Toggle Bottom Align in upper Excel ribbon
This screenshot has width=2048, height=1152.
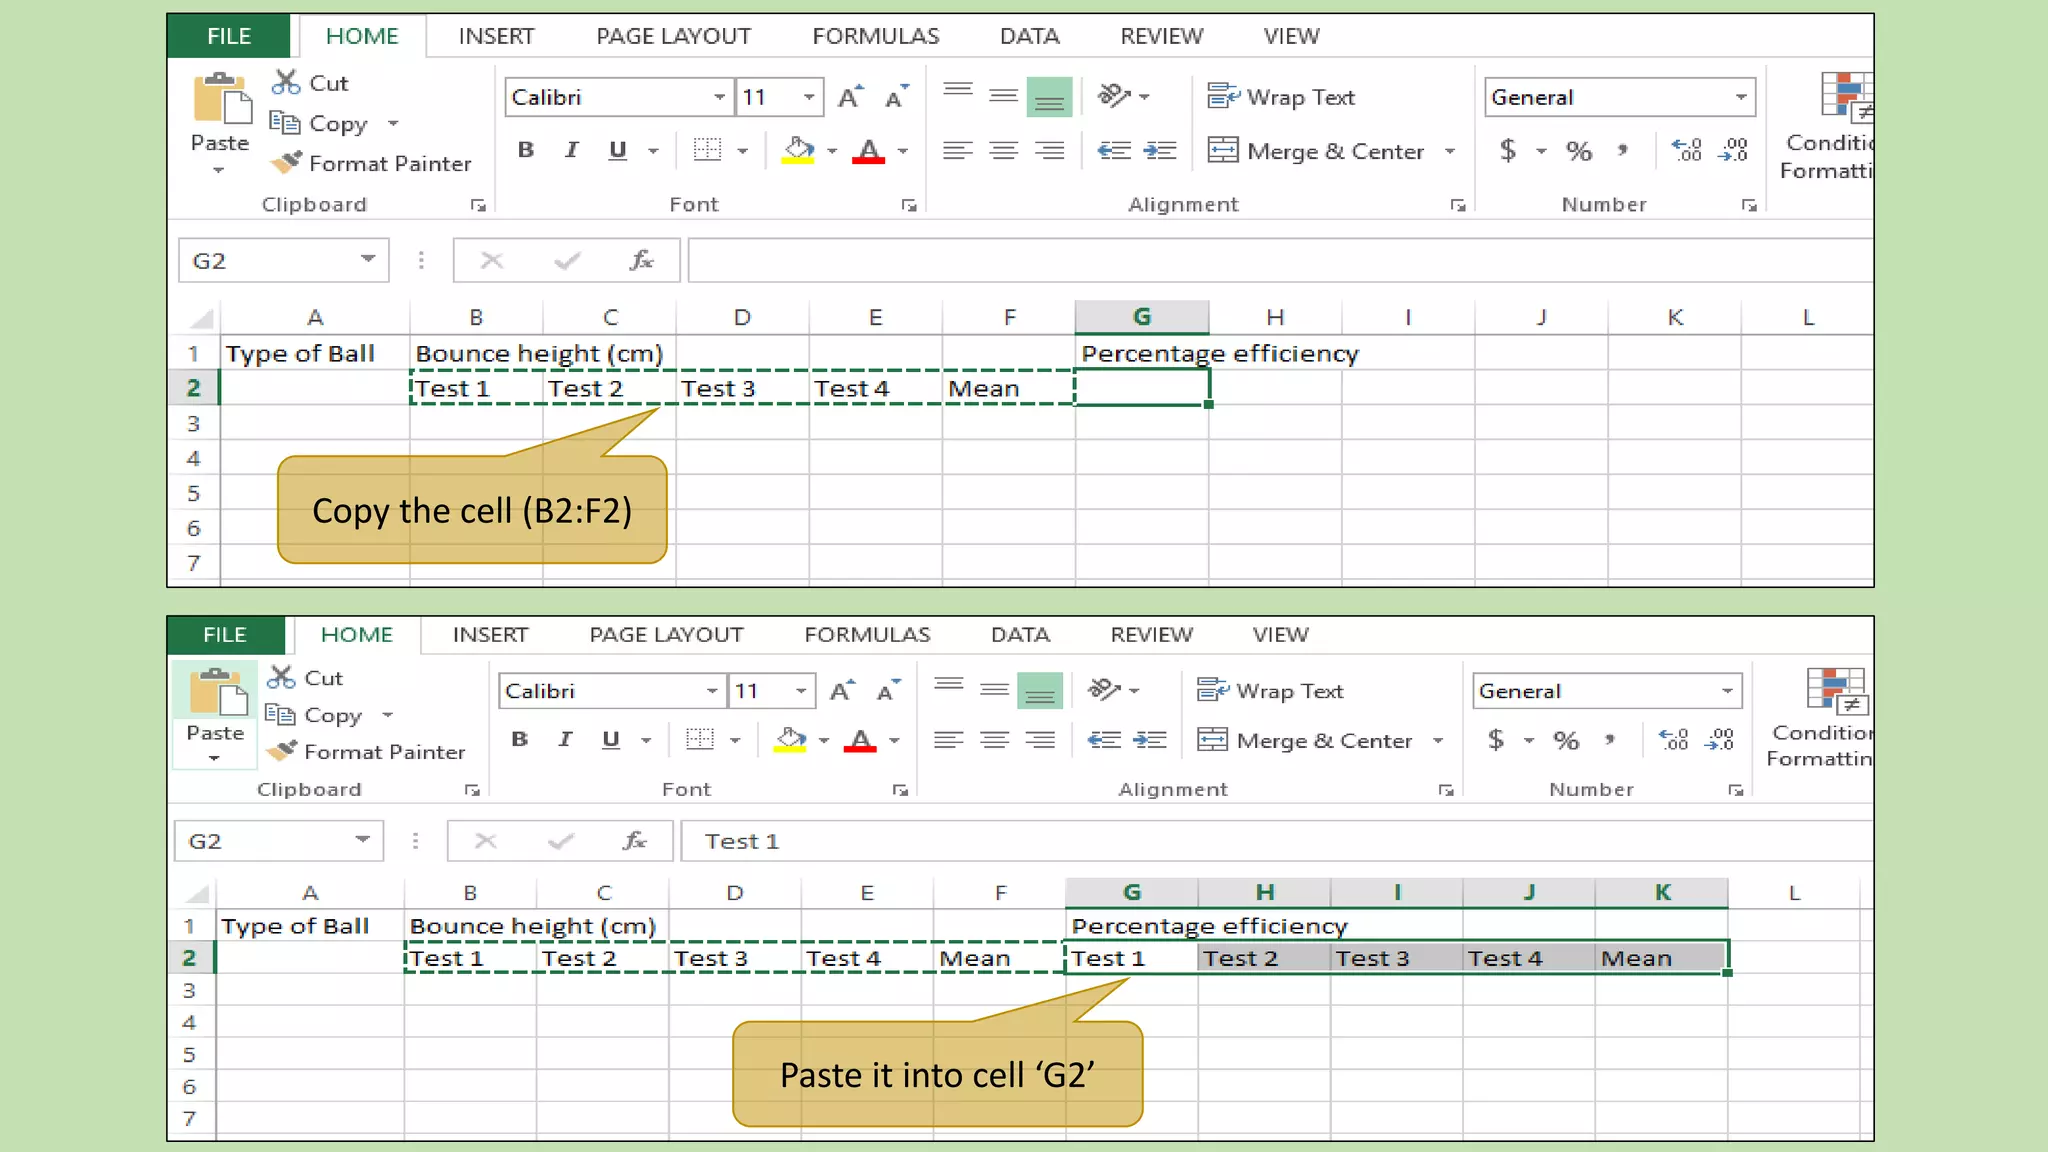tap(1049, 97)
